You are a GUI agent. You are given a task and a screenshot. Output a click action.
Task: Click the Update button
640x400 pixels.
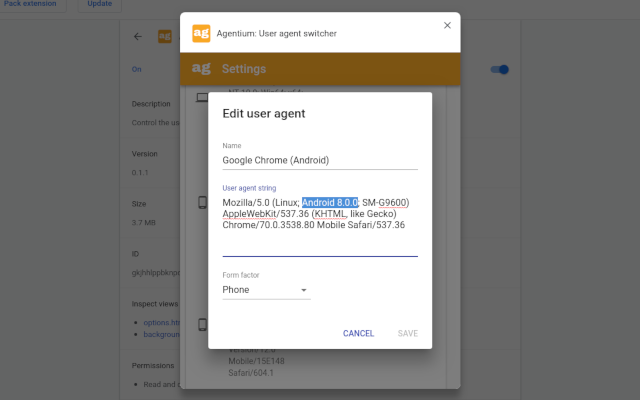pyautogui.click(x=100, y=4)
